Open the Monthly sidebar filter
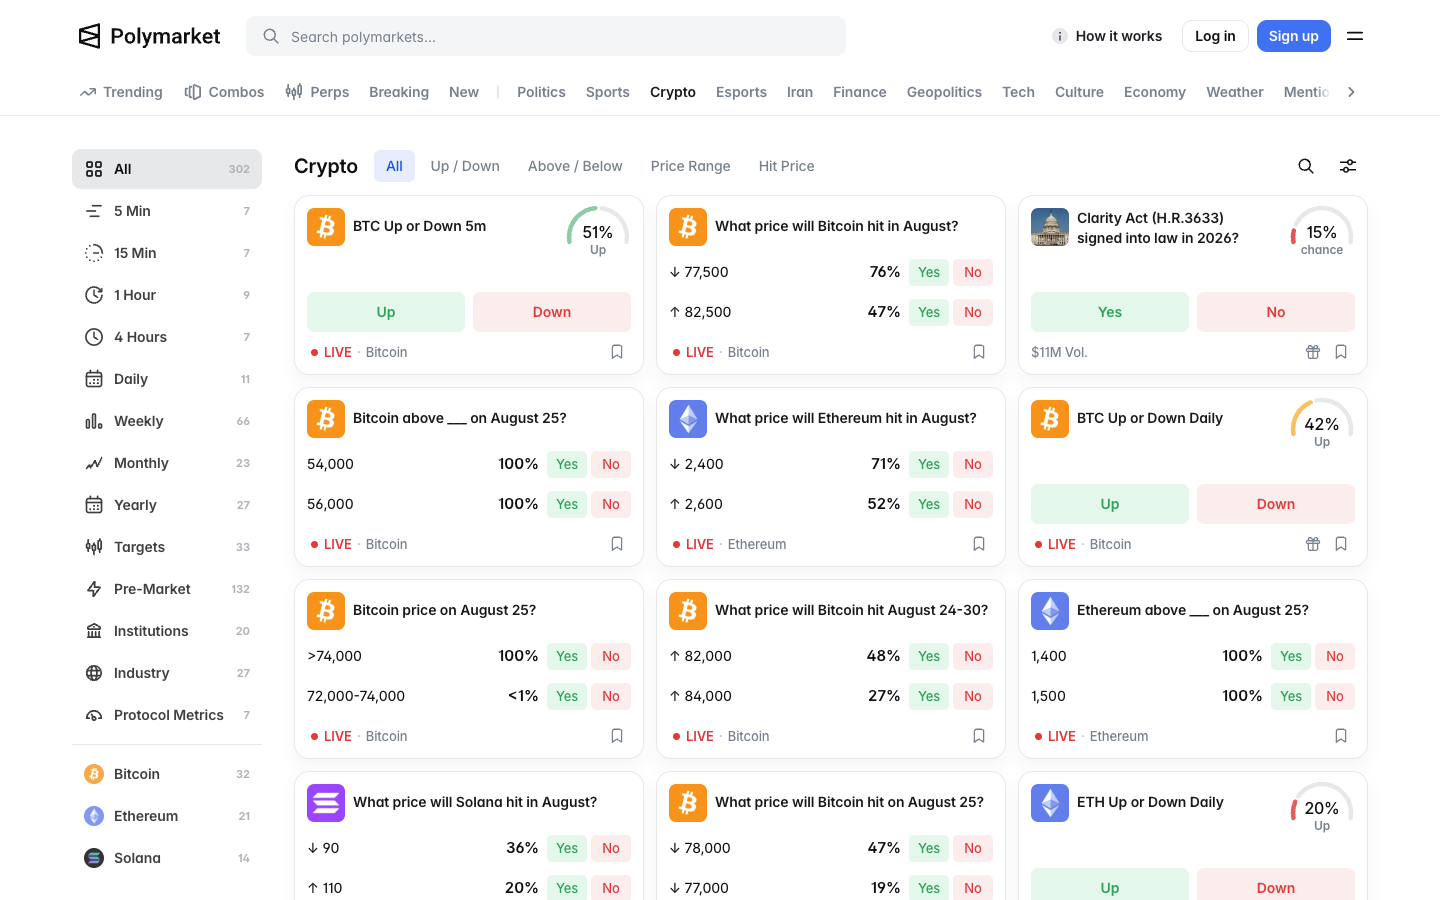1440x900 pixels. click(x=167, y=463)
